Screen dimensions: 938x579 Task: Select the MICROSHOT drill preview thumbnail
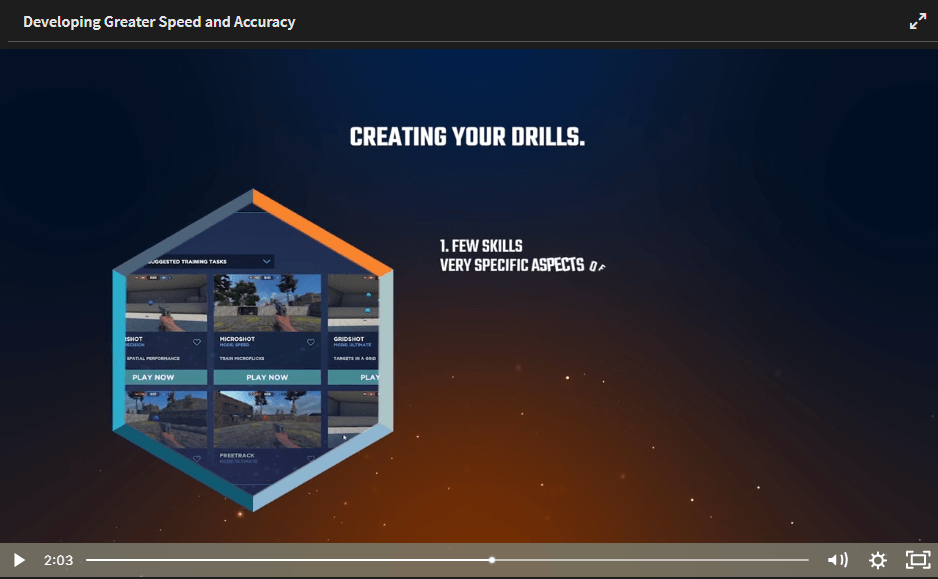[266, 300]
